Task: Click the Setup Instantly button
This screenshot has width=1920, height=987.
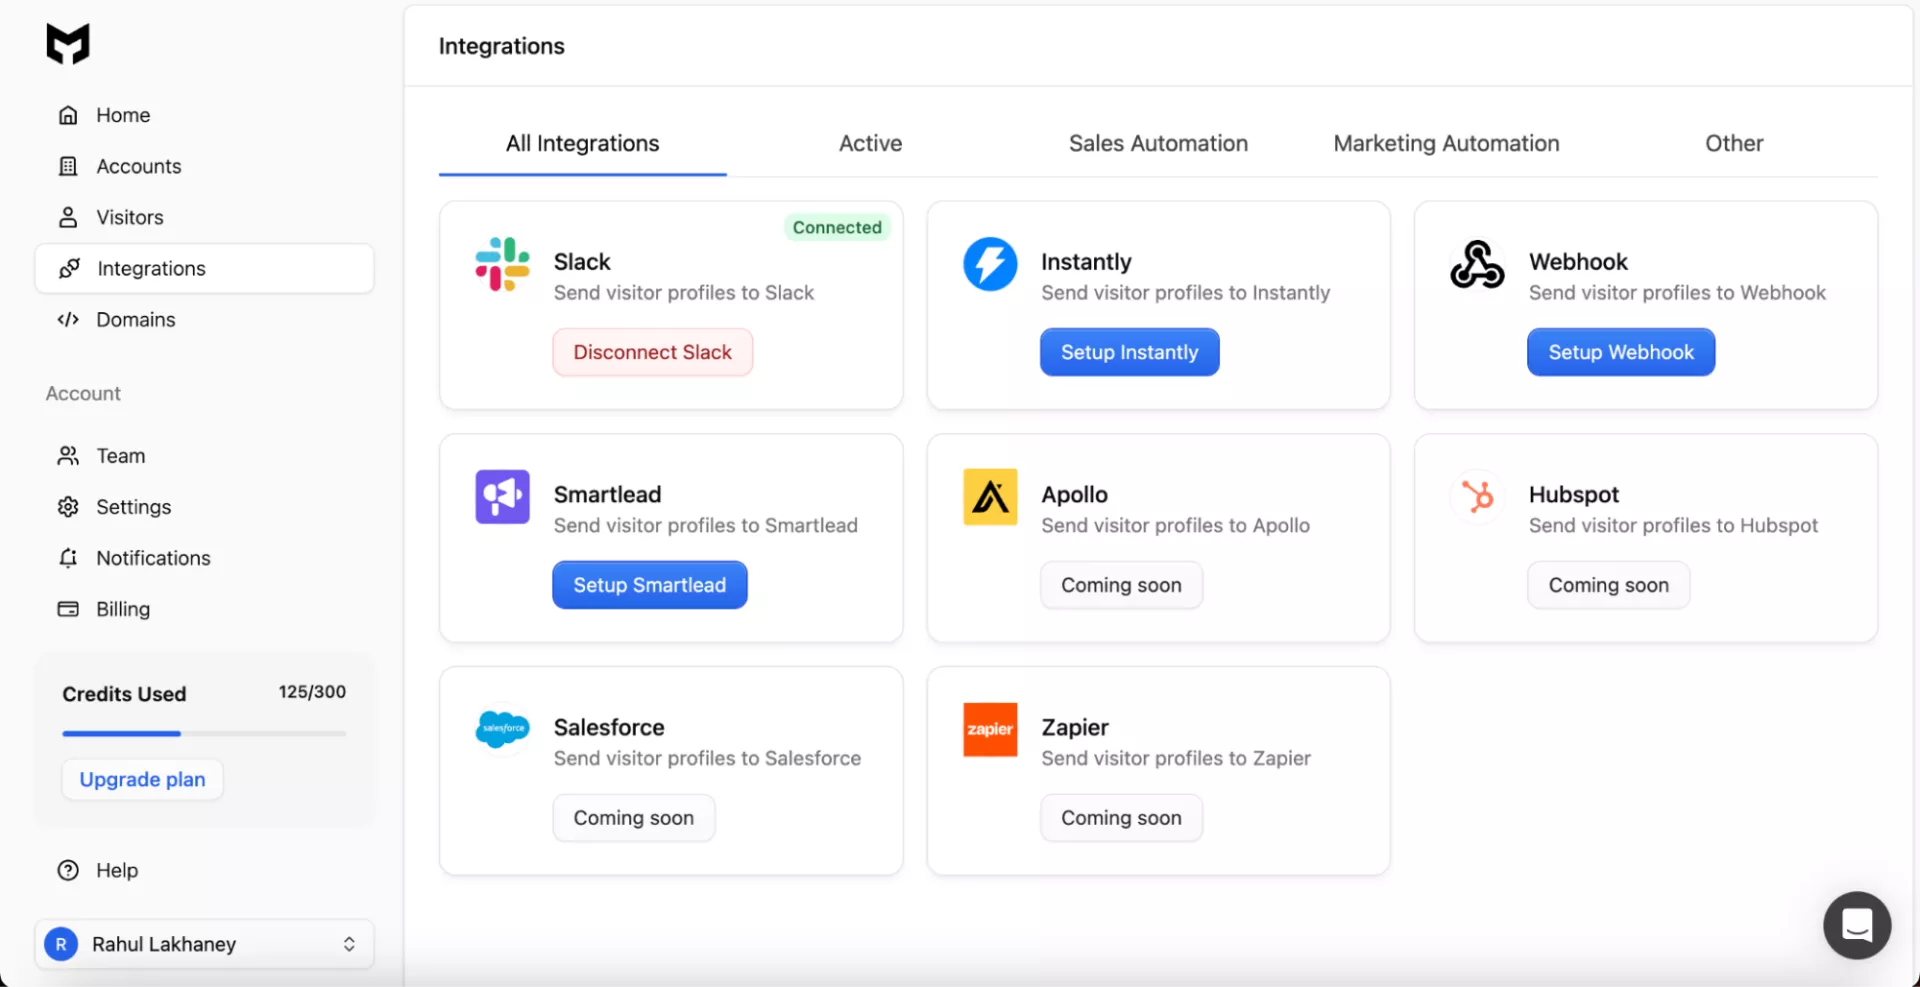Action: [1129, 352]
